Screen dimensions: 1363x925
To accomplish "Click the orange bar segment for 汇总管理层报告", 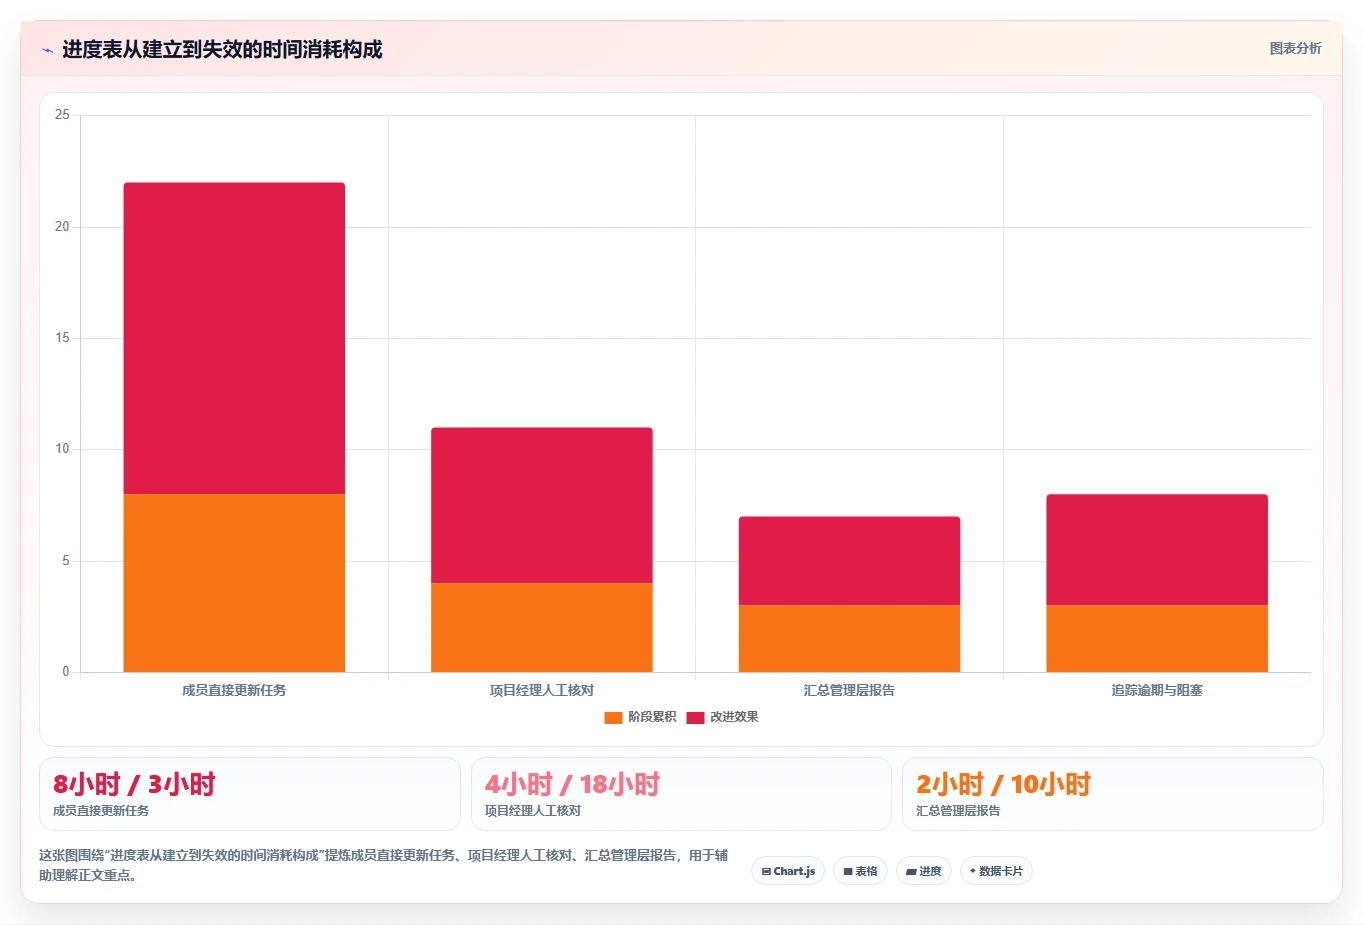I will click(849, 638).
